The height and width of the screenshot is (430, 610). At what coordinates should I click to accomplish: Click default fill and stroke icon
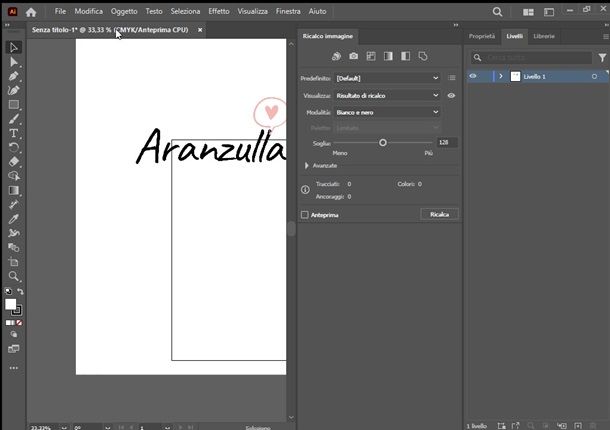(x=8, y=291)
